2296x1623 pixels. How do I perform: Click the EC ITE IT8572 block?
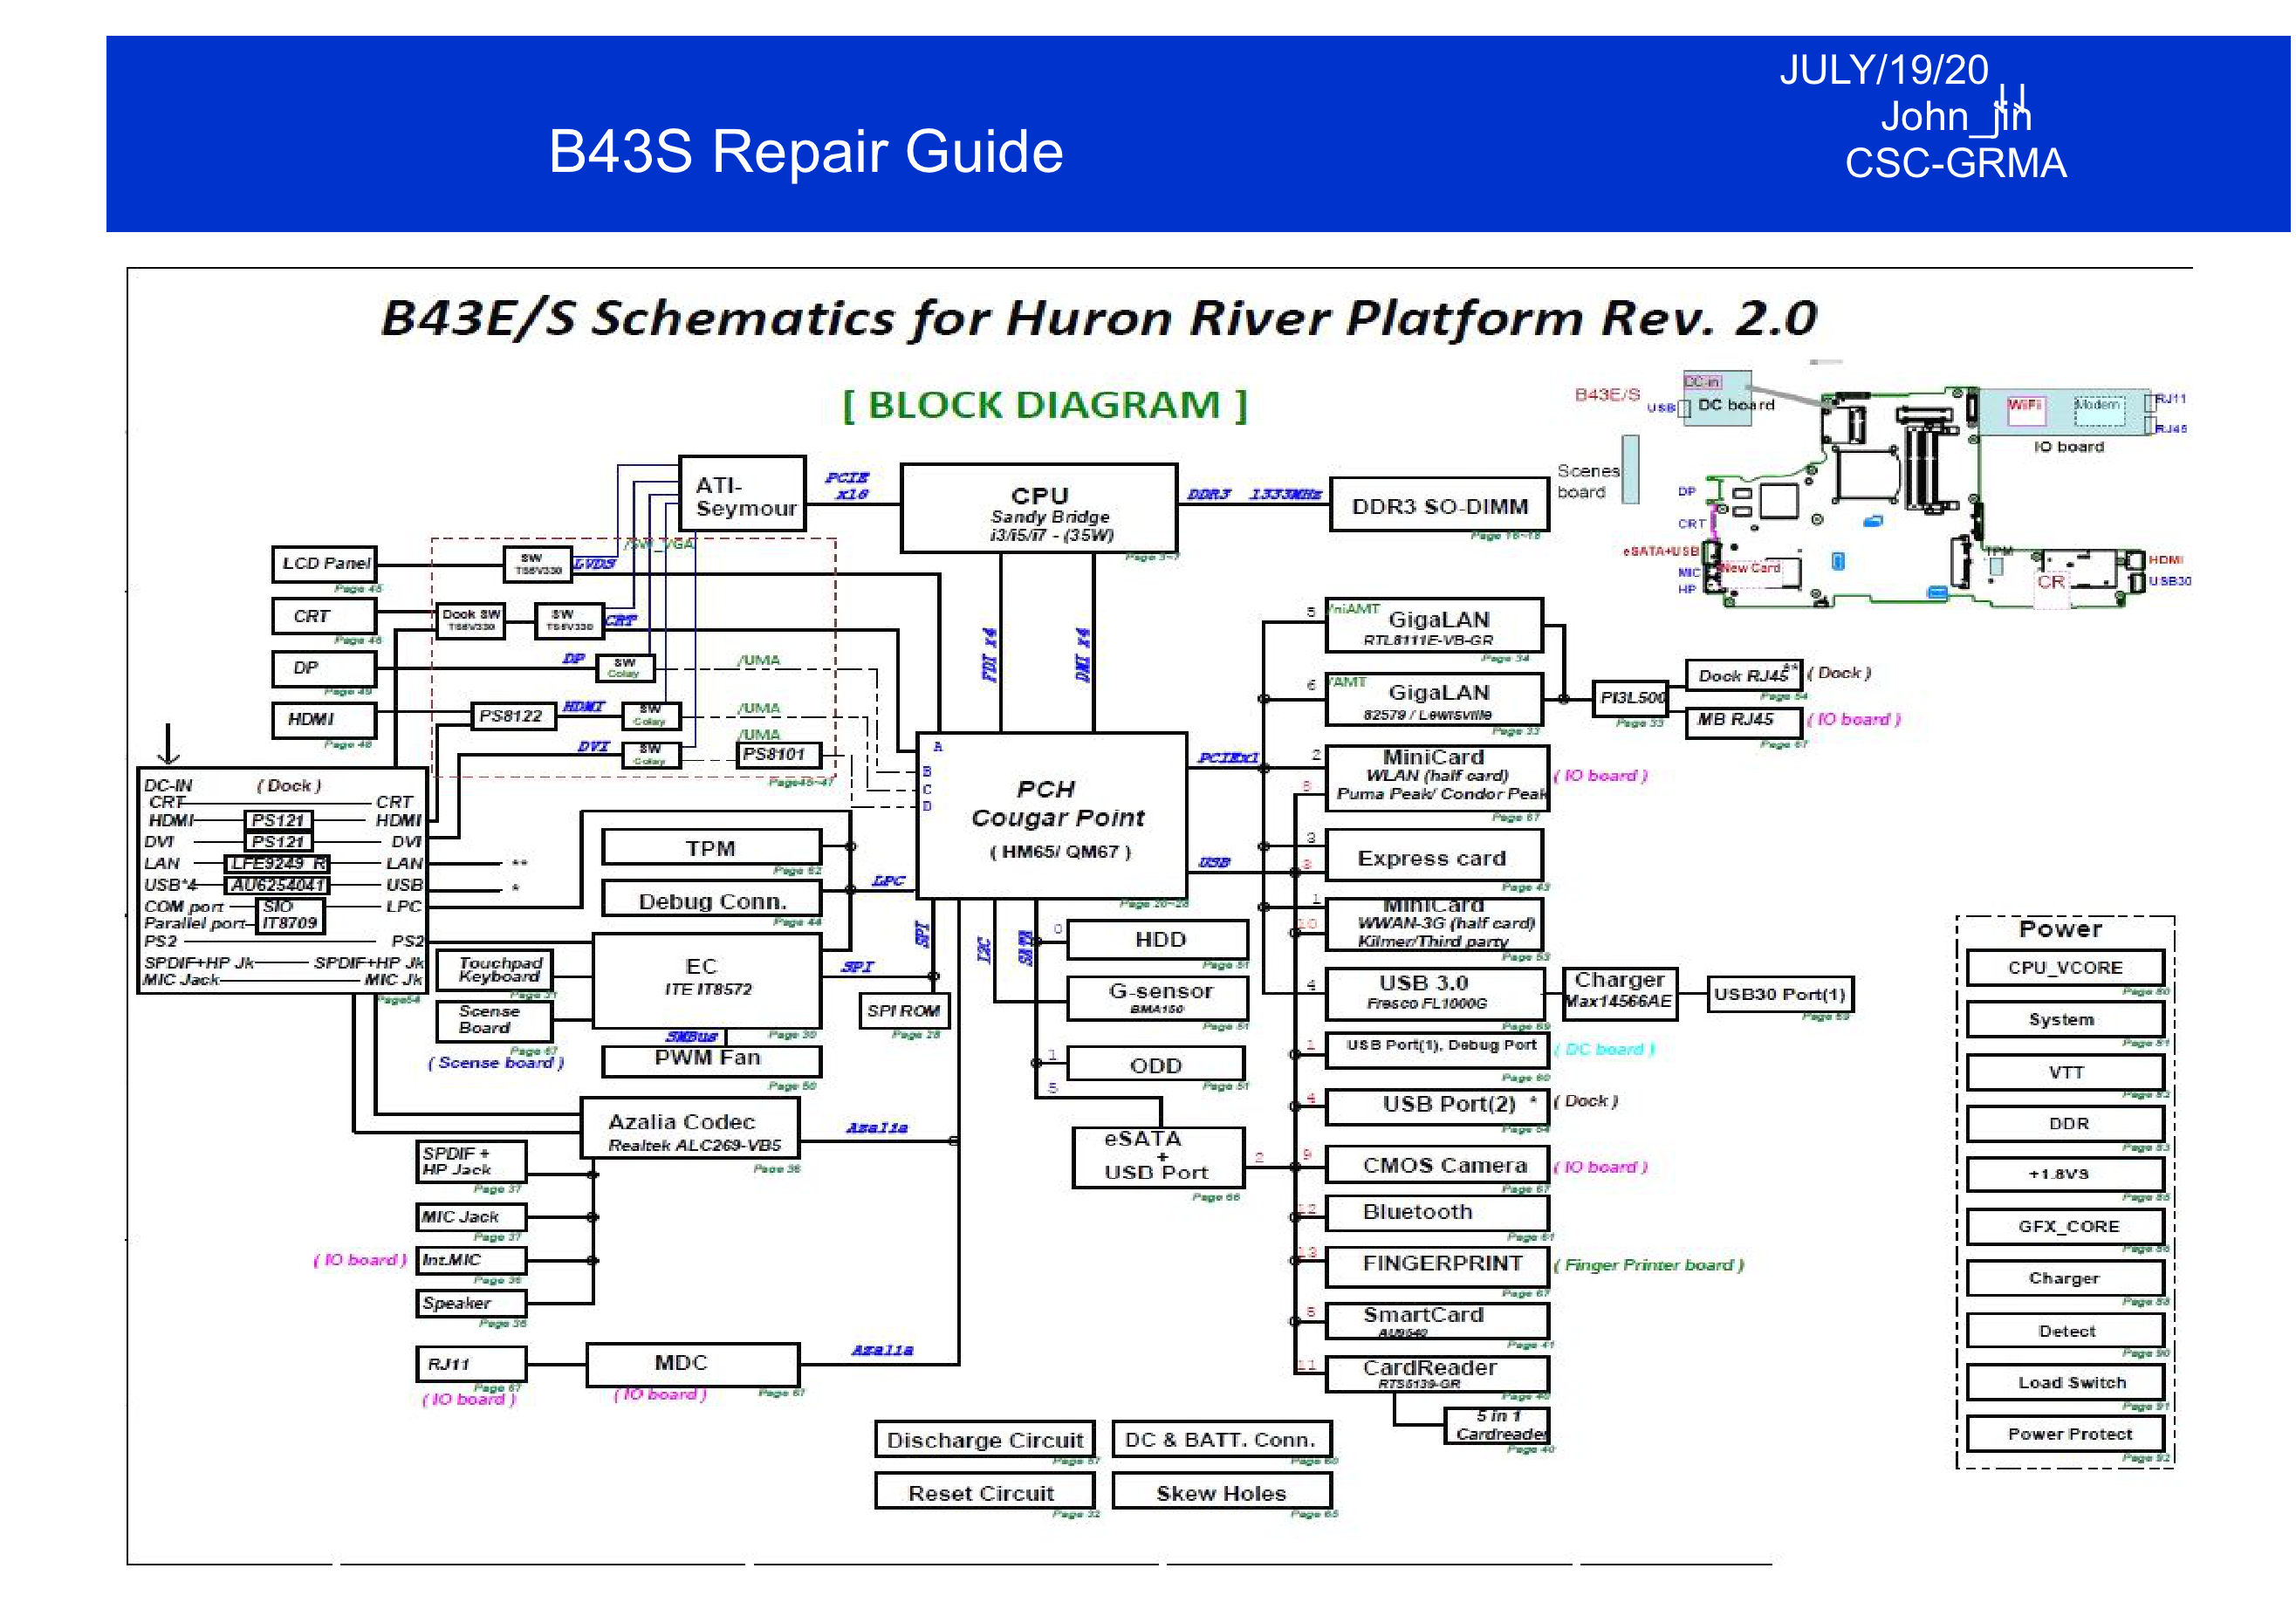click(x=707, y=980)
